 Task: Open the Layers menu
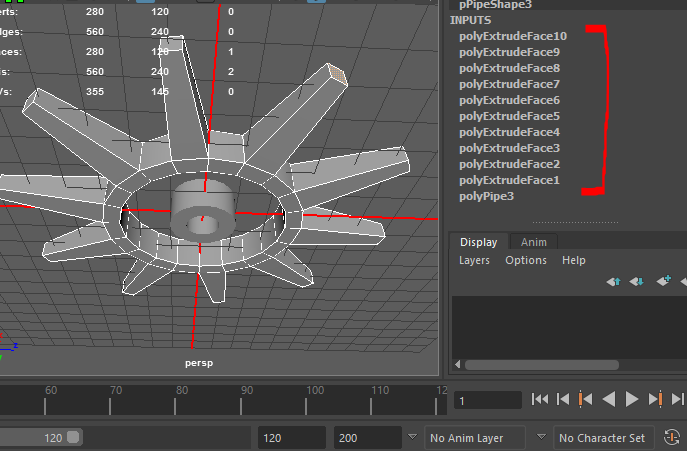click(x=475, y=260)
